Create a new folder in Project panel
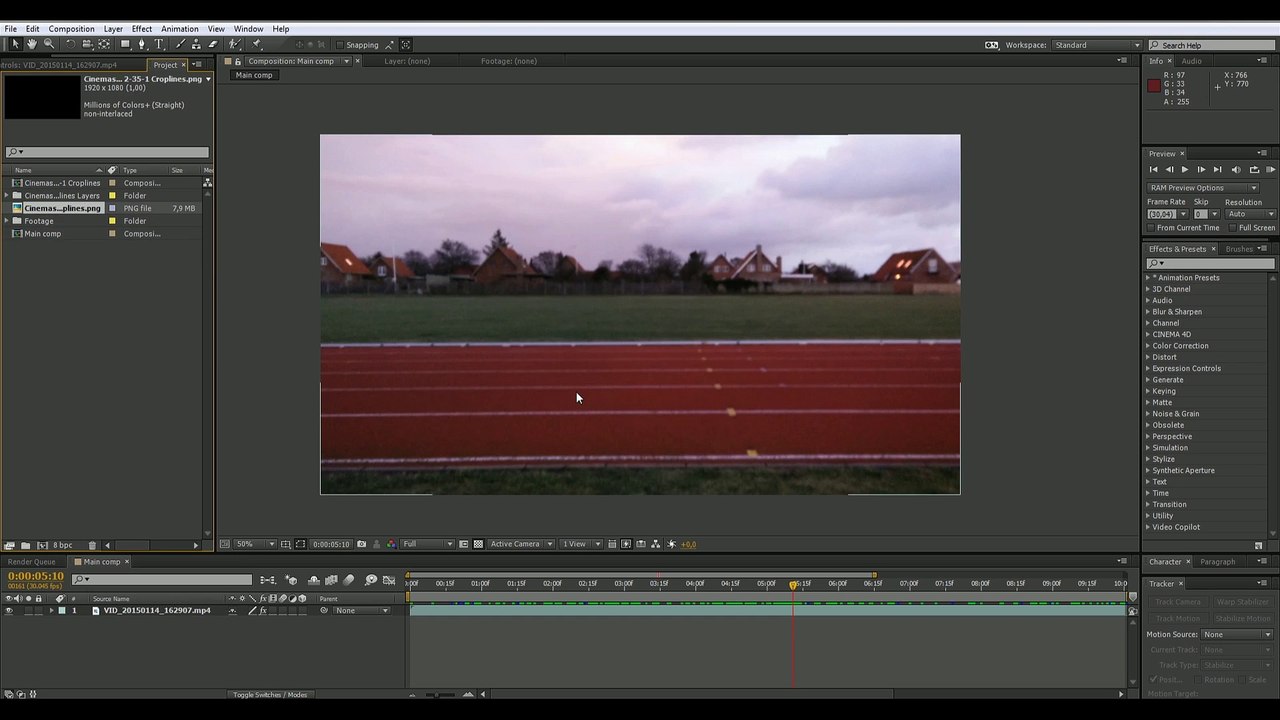Image resolution: width=1280 pixels, height=720 pixels. click(25, 545)
